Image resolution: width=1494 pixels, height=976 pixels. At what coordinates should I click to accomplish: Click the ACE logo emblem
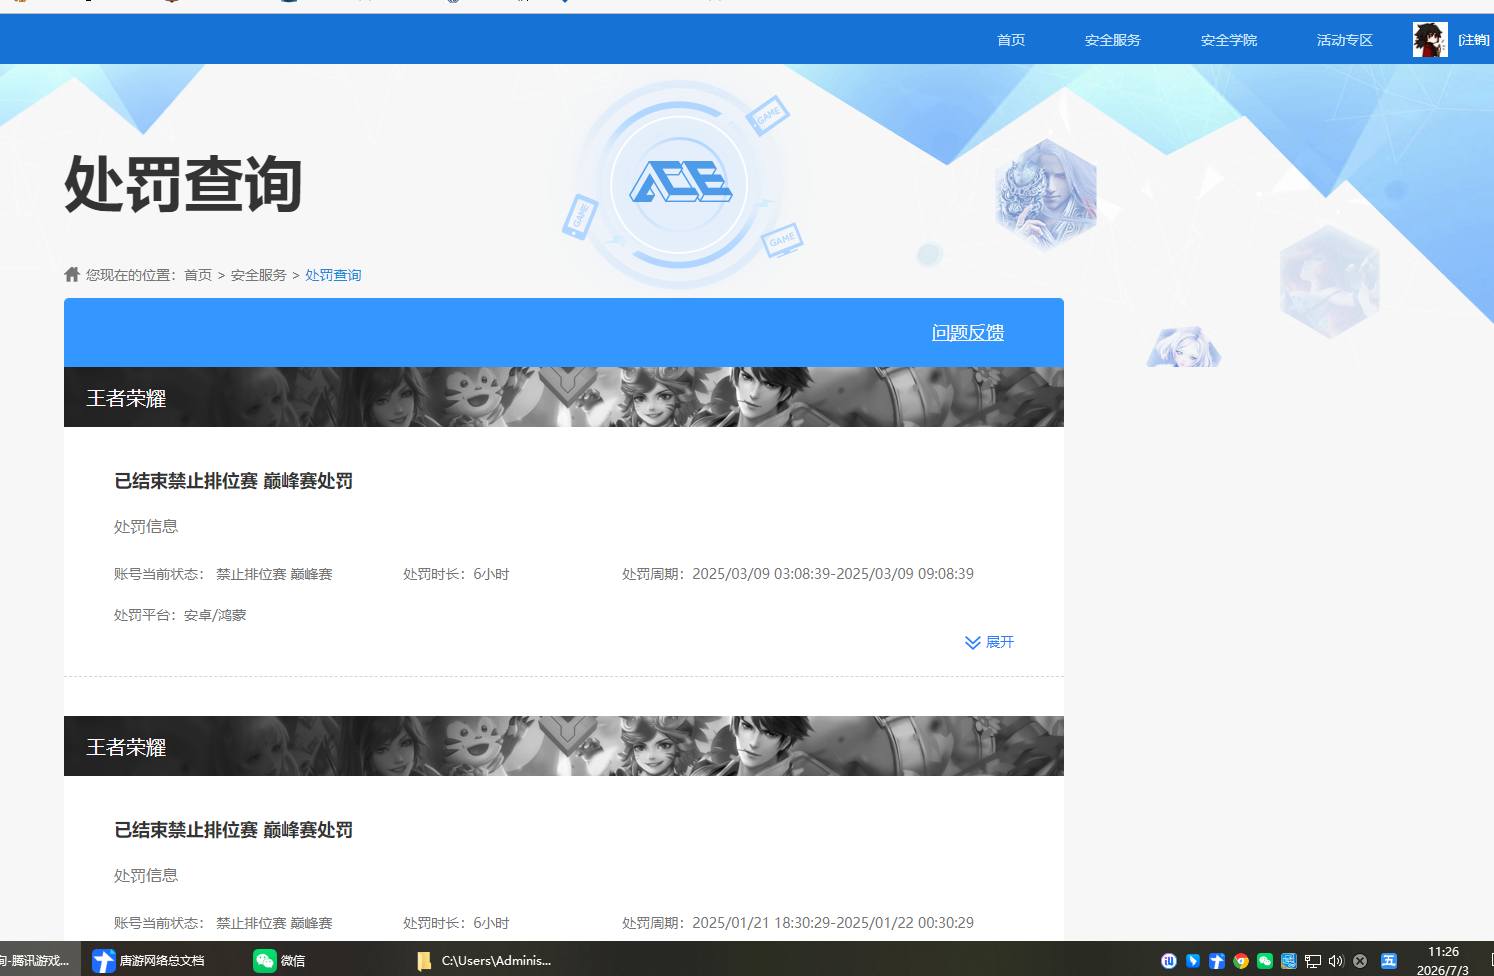679,183
